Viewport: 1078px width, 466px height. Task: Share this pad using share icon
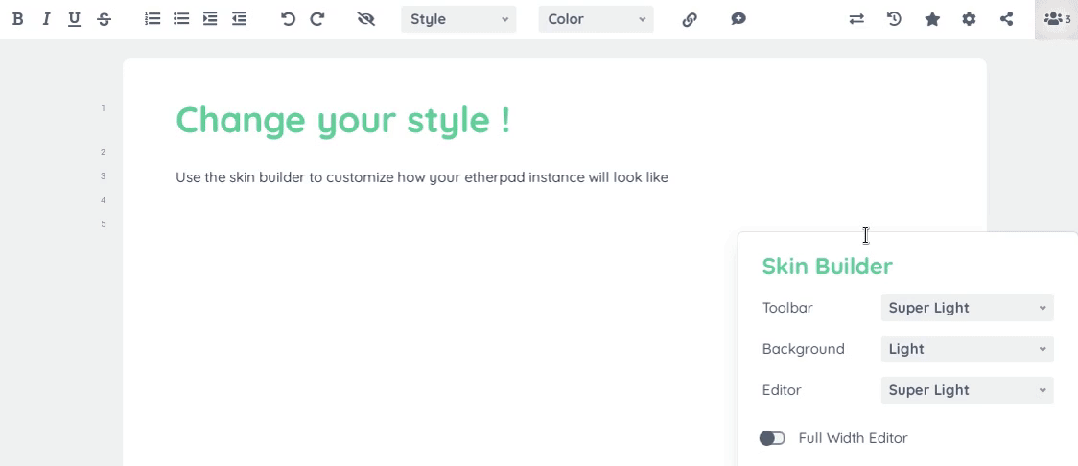[1006, 19]
